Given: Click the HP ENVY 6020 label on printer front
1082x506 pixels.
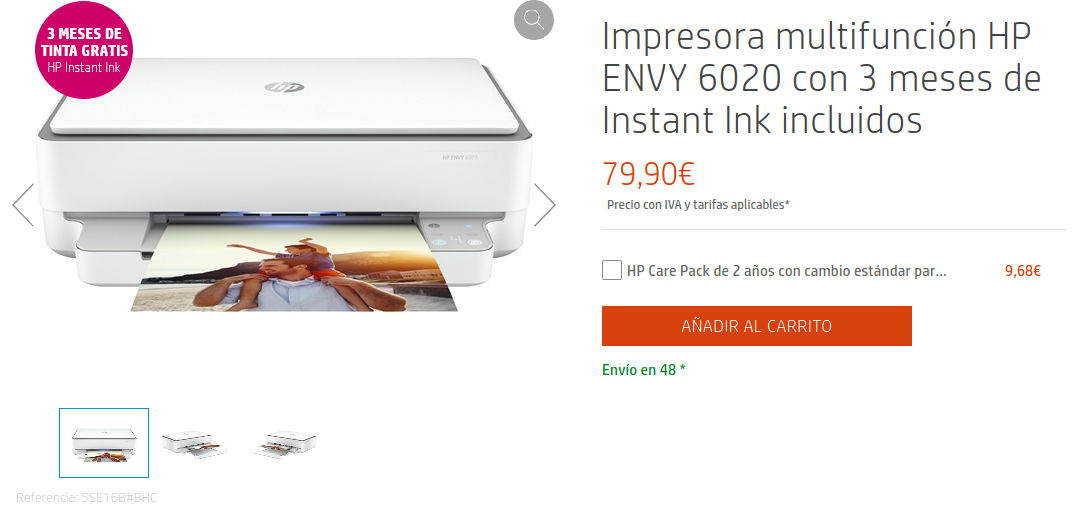Looking at the screenshot, I should [460, 157].
